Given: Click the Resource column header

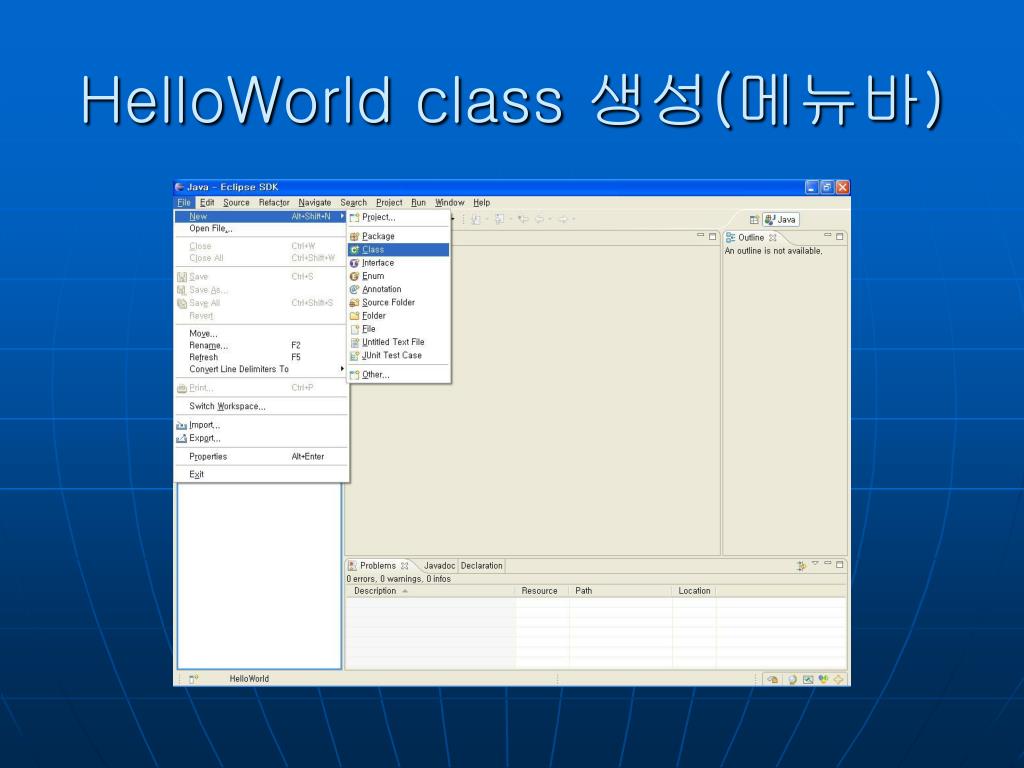Looking at the screenshot, I should point(541,590).
